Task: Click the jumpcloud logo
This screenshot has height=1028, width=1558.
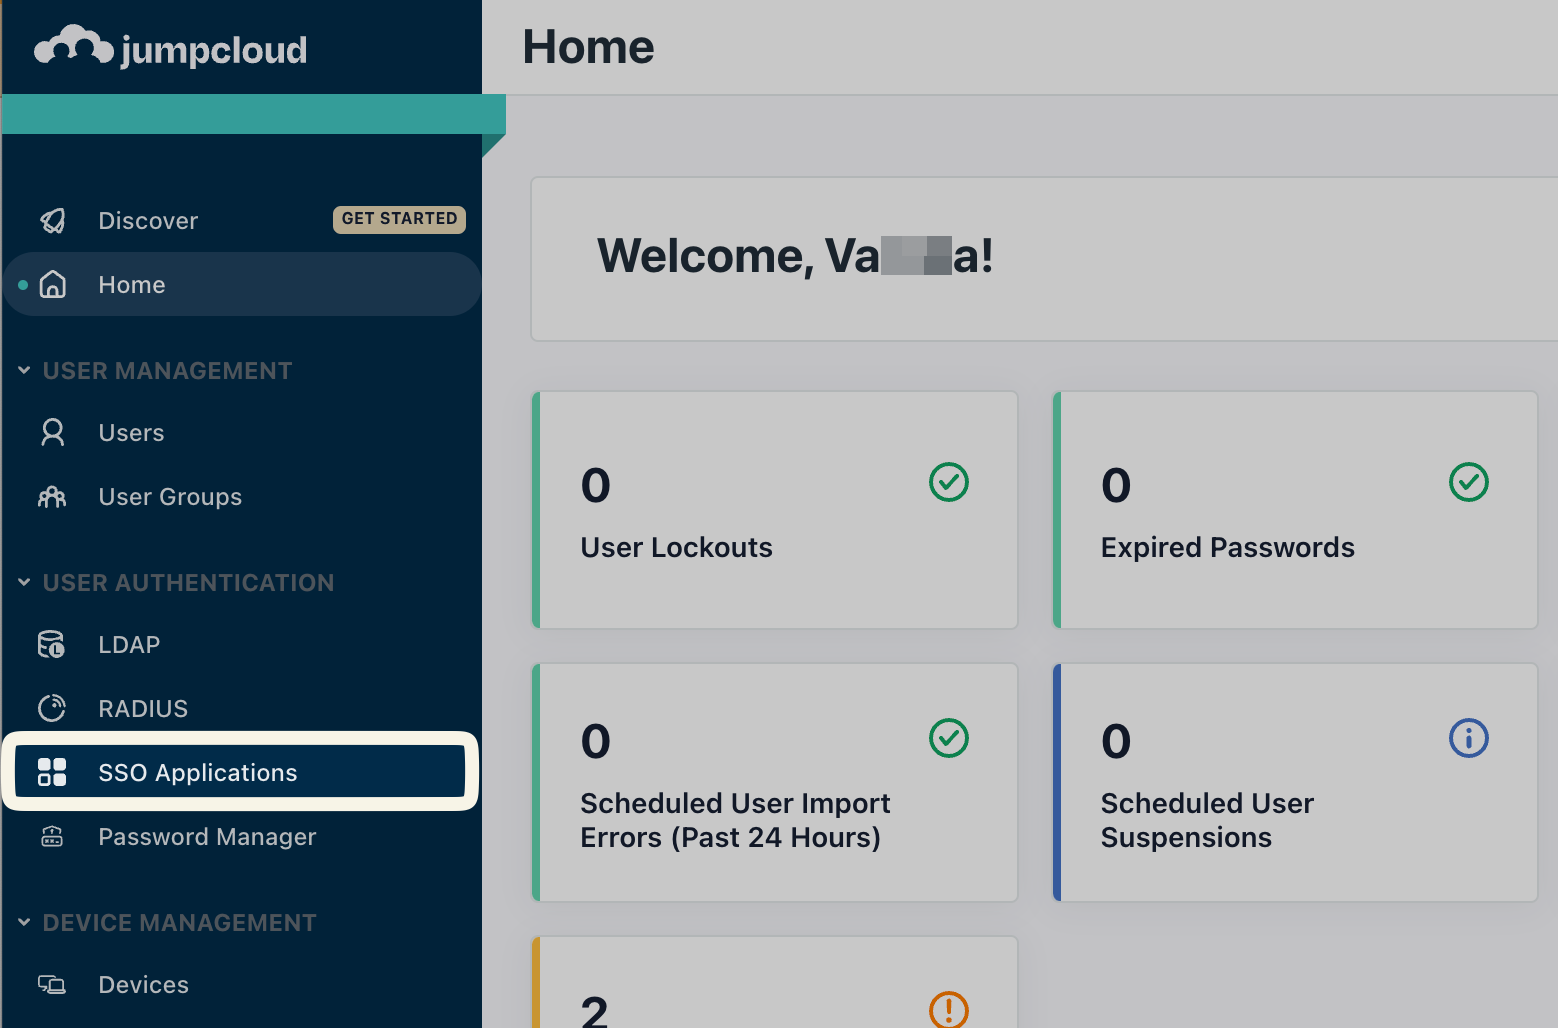Action: click(x=170, y=46)
